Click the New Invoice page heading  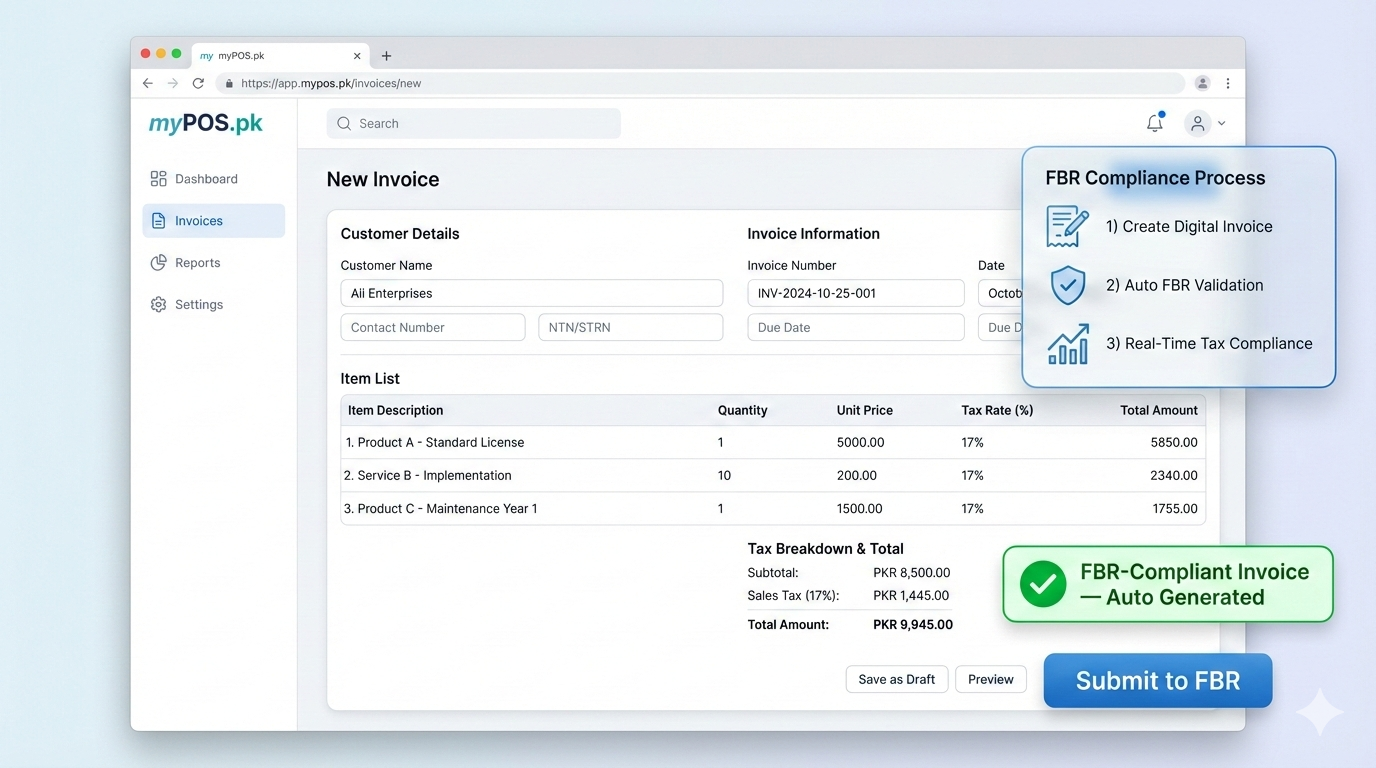383,179
